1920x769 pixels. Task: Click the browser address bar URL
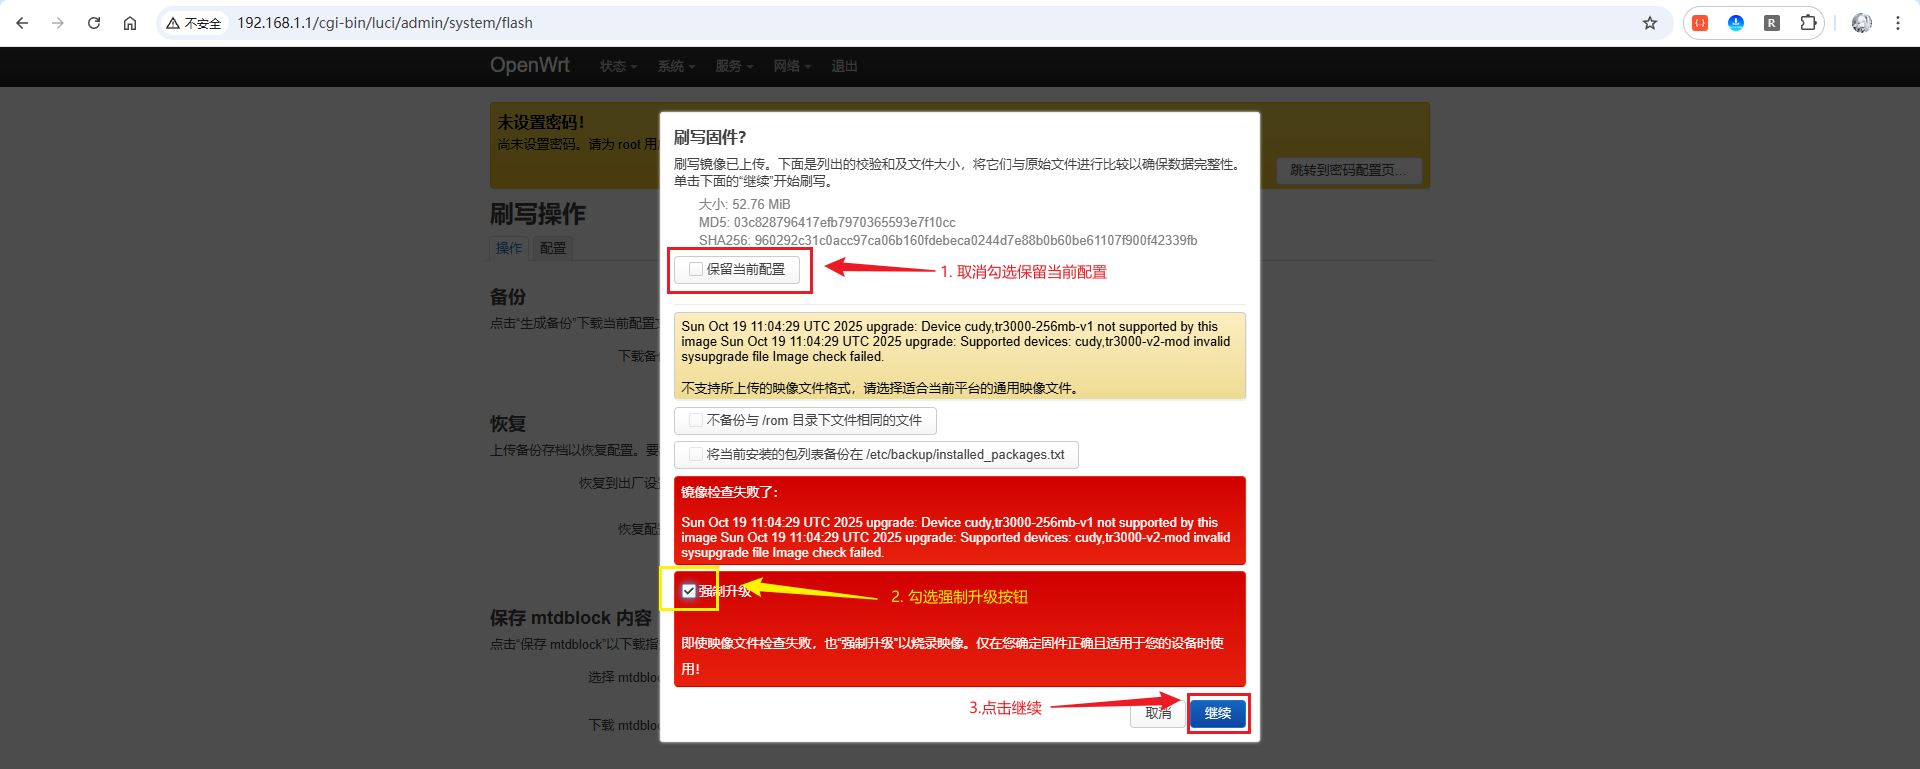(384, 23)
